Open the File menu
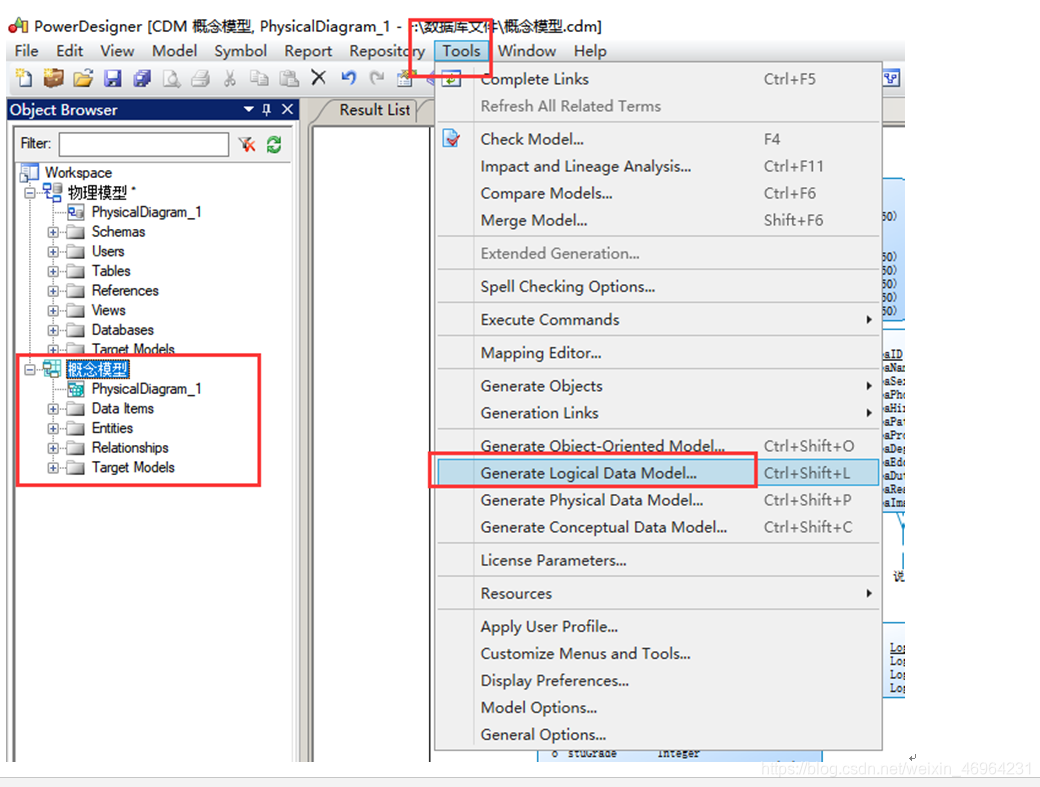Viewport: 1040px width, 787px height. 27,51
